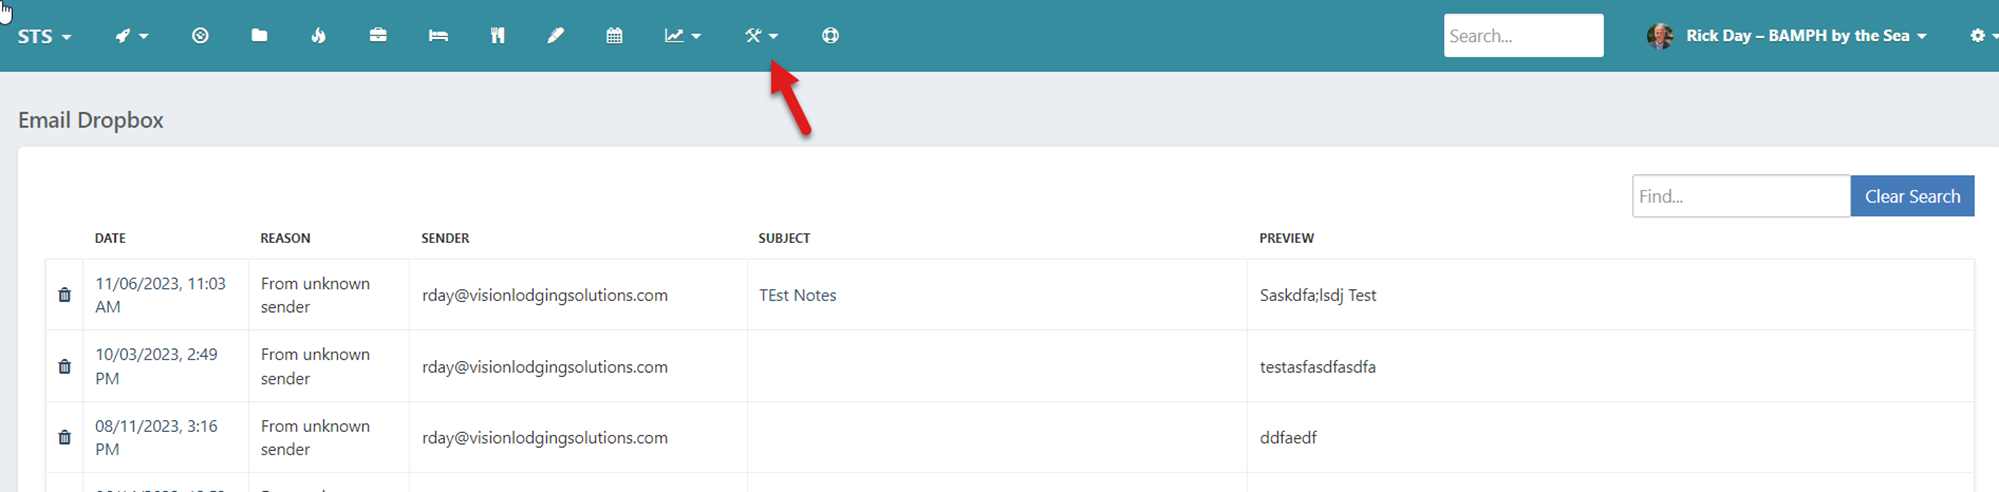Select date 11/06/2023, 11:03 AM
This screenshot has height=492, width=1999.
tap(160, 295)
